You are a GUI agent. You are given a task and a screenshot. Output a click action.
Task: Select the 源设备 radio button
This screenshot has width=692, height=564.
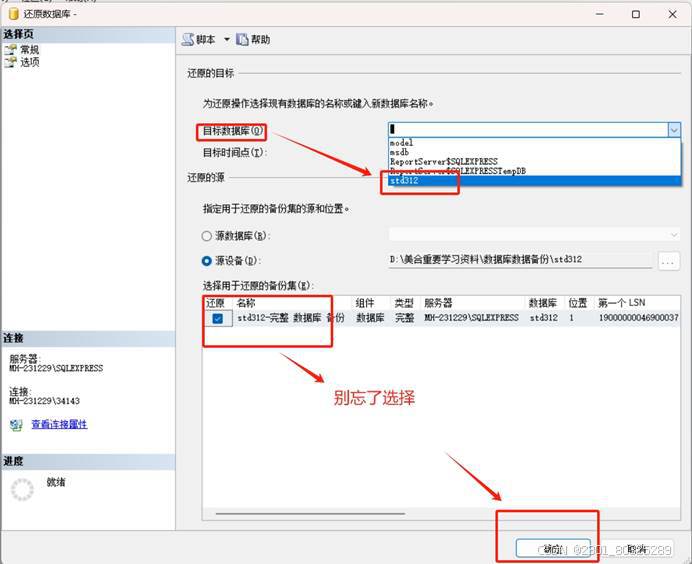pyautogui.click(x=206, y=261)
